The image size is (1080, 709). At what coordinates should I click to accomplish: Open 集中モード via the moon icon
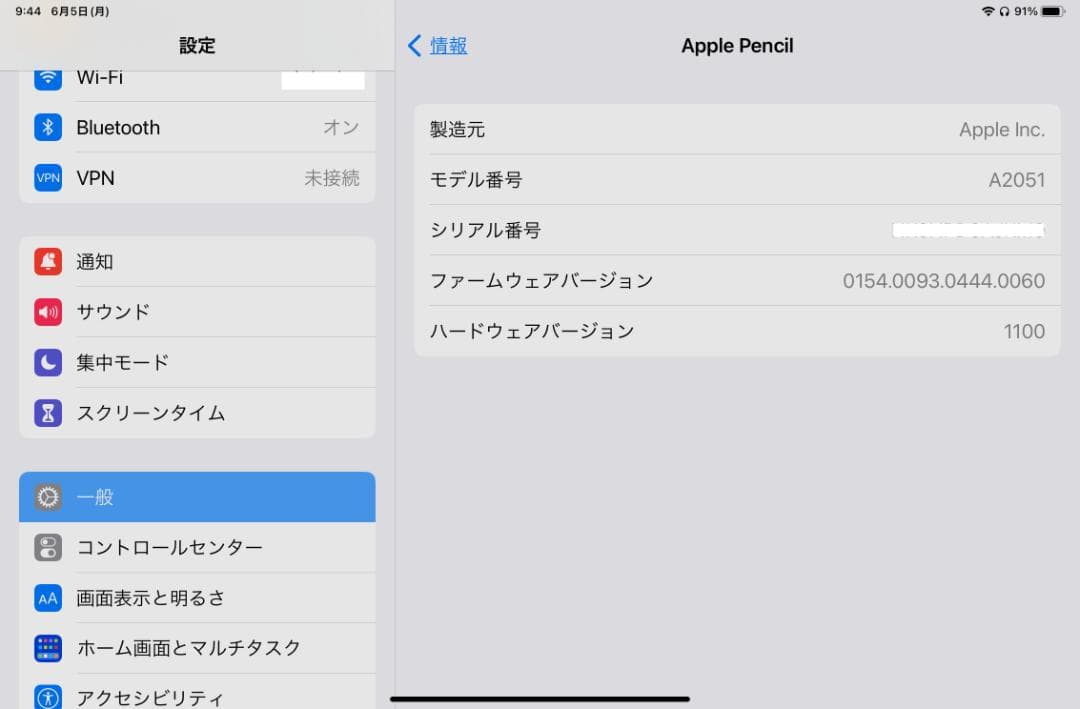point(47,362)
